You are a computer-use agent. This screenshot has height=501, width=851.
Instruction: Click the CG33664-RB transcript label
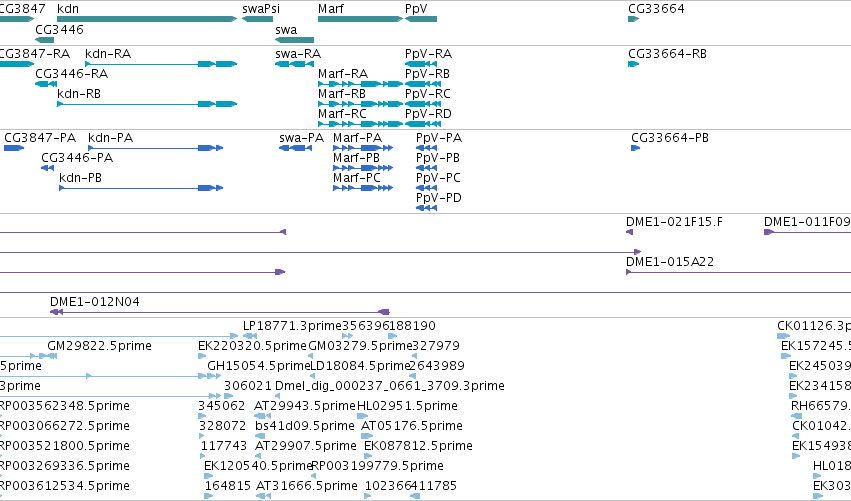[x=667, y=54]
